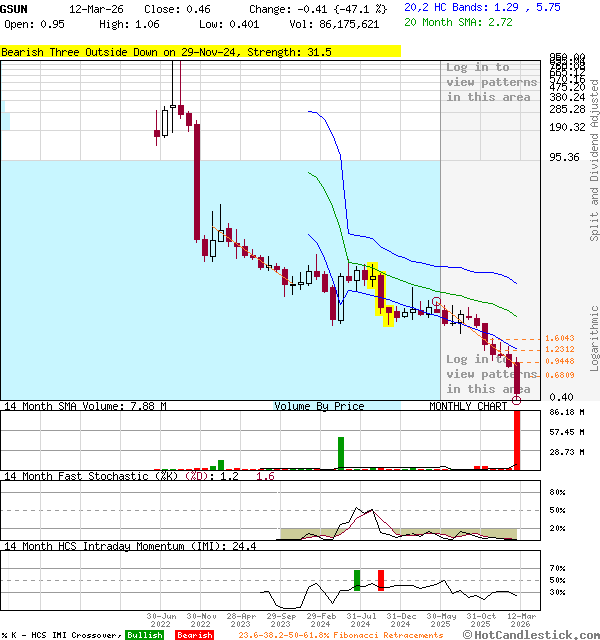Viewport: 600px width, 640px height.
Task: Click the upper 'Log in to view patterns' text
Action: (x=491, y=82)
